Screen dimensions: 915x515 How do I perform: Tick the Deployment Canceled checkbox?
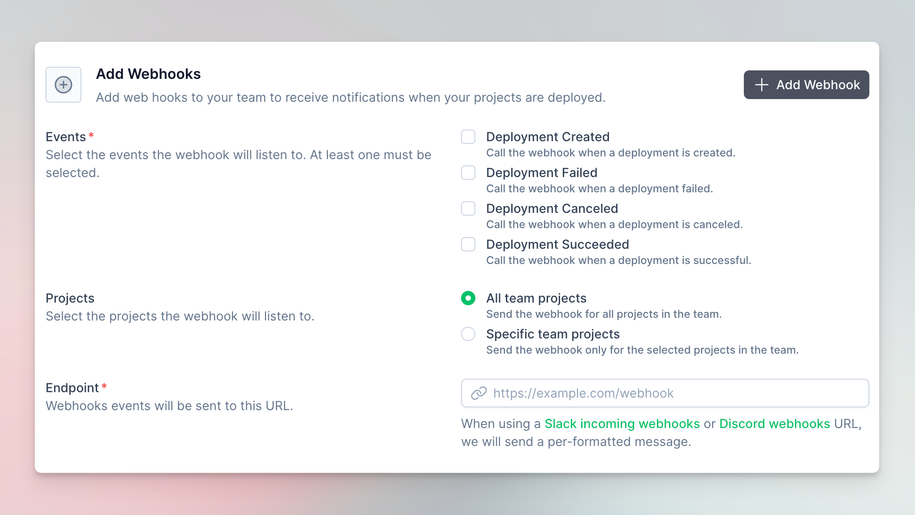[x=468, y=209]
